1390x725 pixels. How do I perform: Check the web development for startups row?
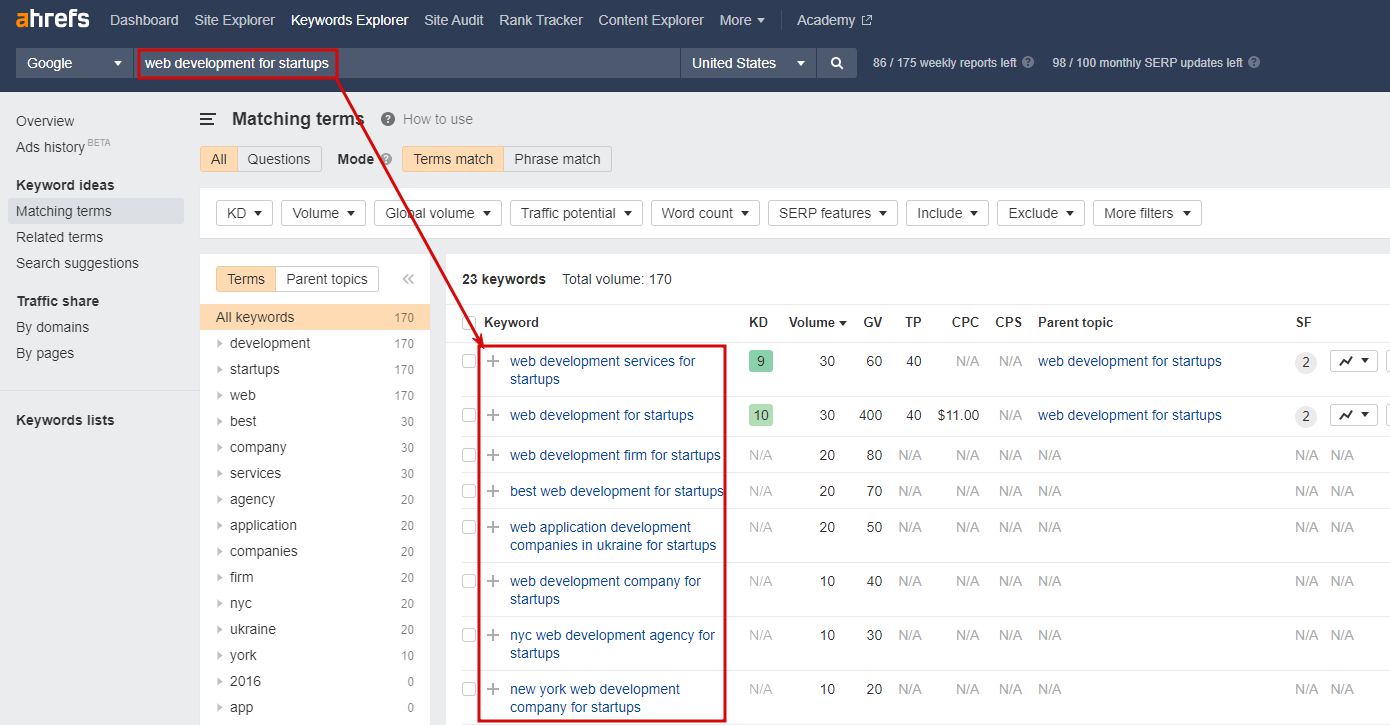coord(469,415)
